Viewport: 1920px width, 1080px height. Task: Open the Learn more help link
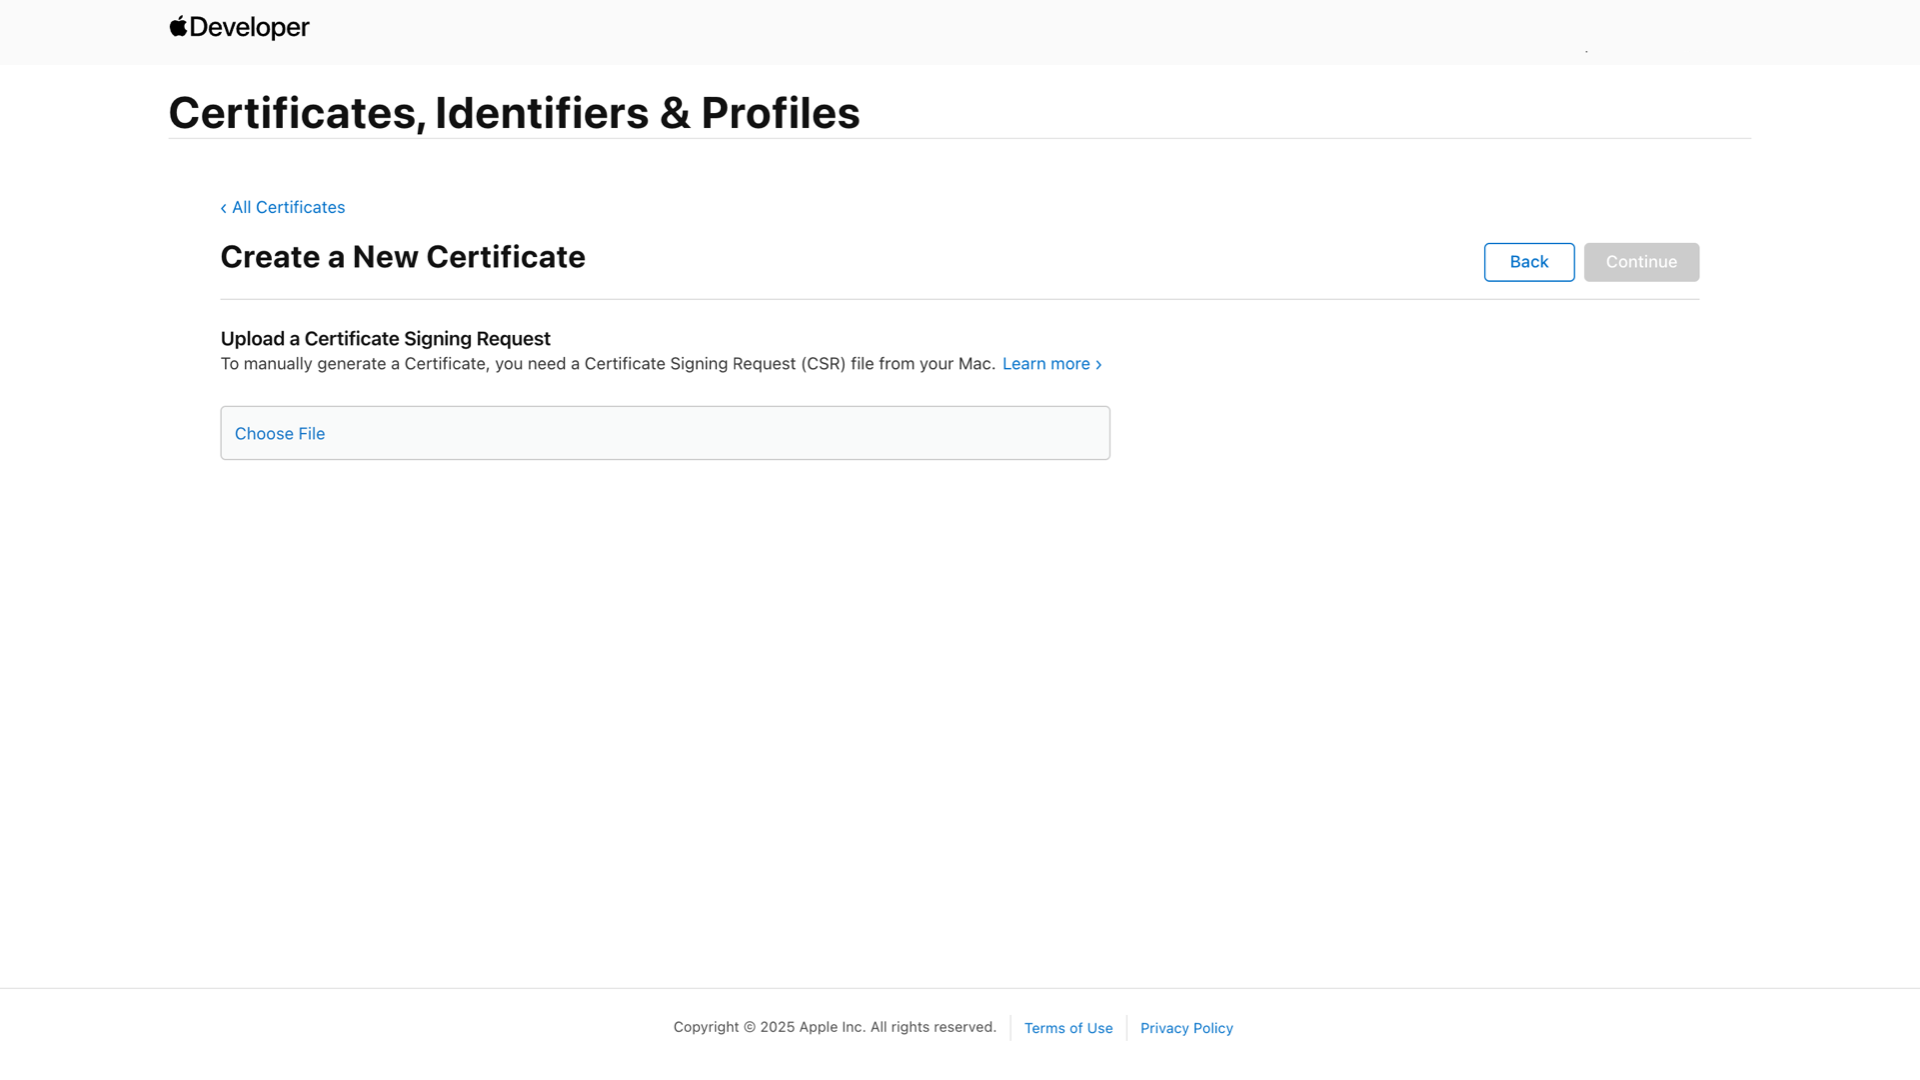[1046, 364]
